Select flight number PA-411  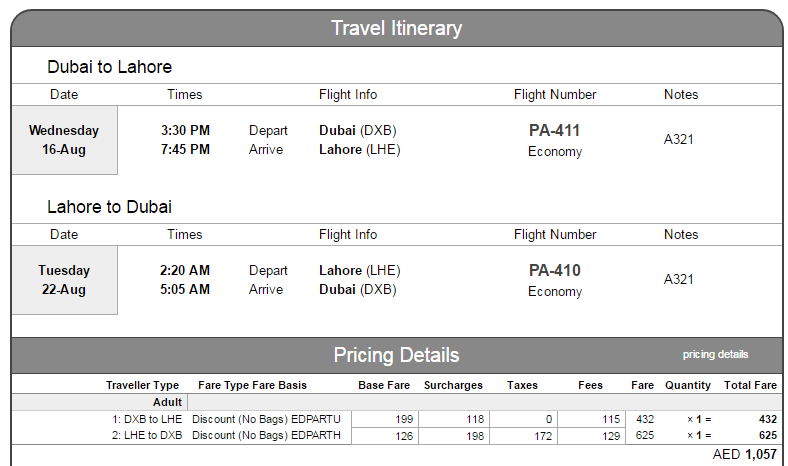pos(554,131)
